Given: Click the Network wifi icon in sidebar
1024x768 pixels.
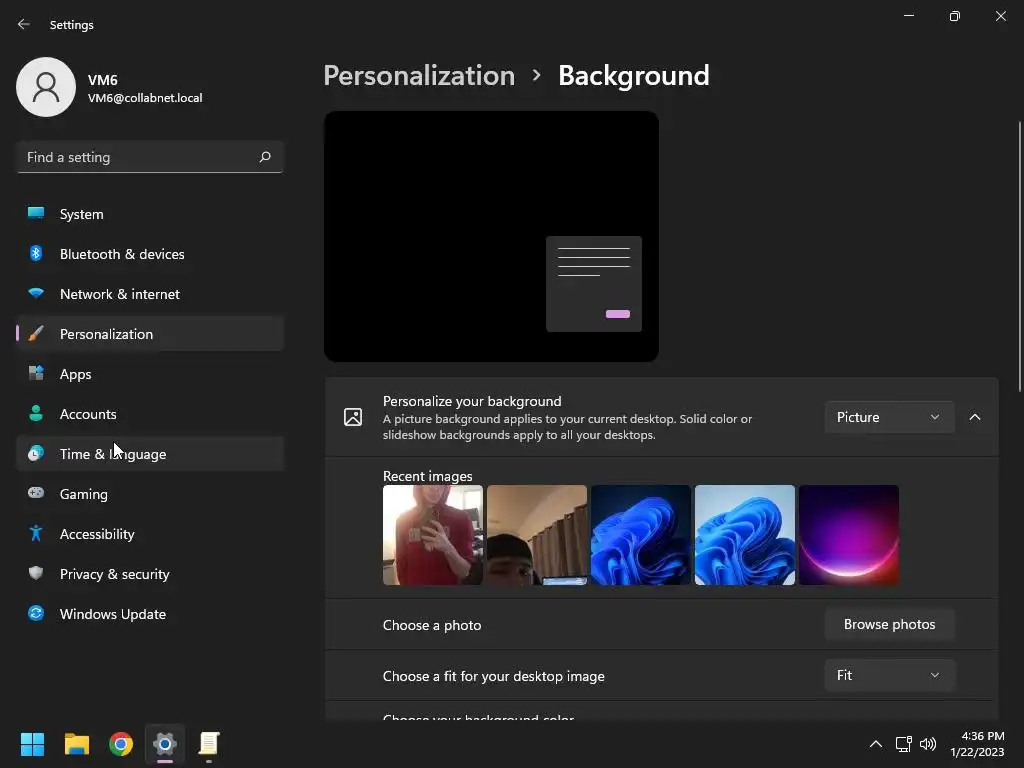Looking at the screenshot, I should pyautogui.click(x=36, y=293).
